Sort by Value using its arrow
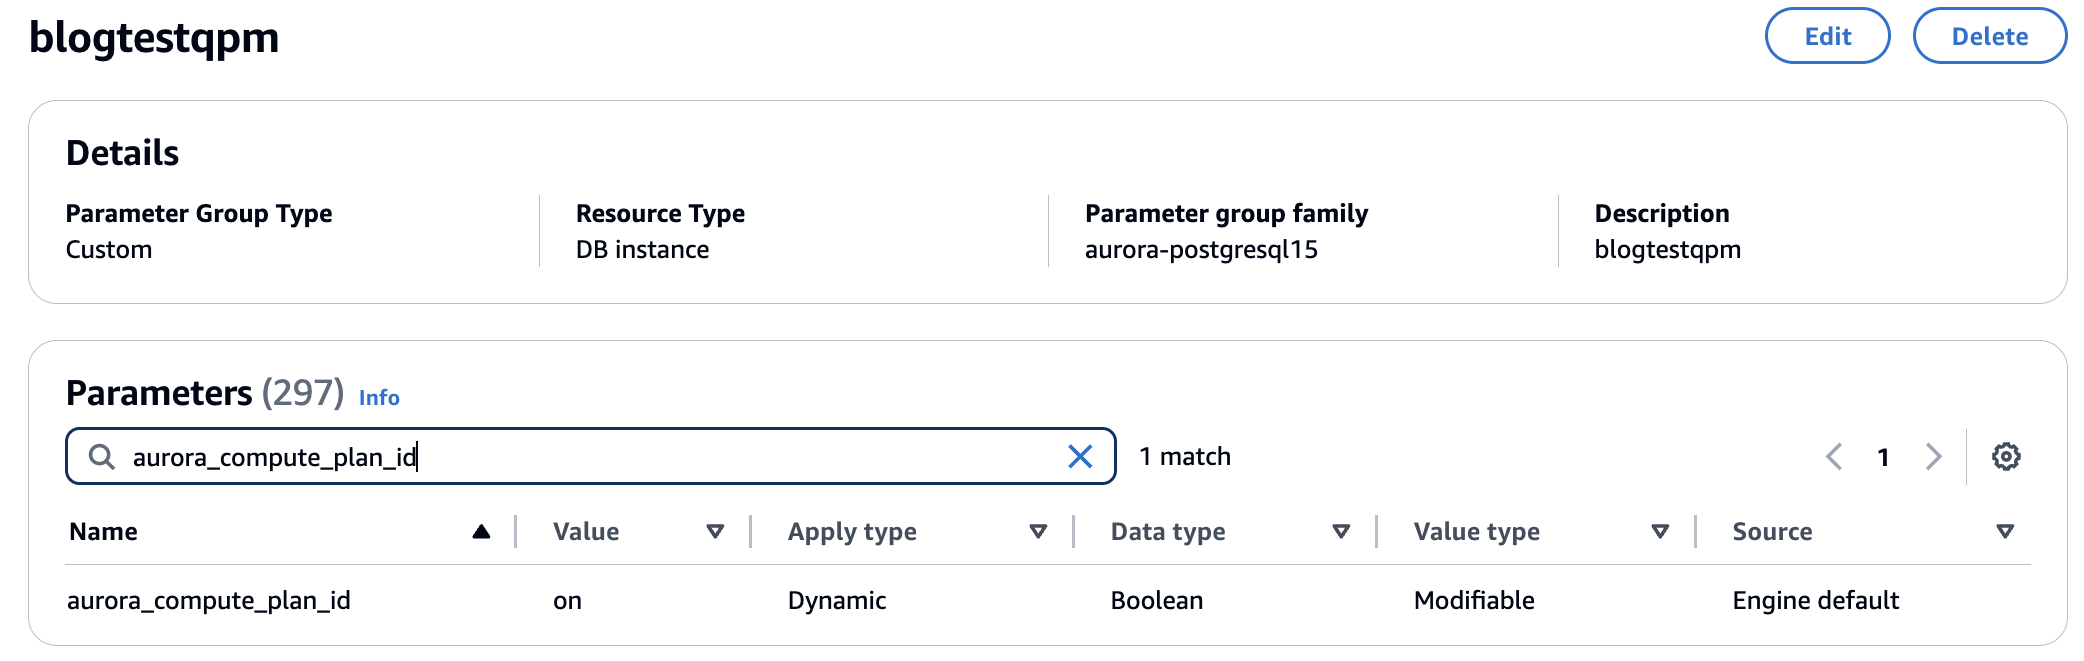Screen dimensions: 2084x661 [x=715, y=532]
